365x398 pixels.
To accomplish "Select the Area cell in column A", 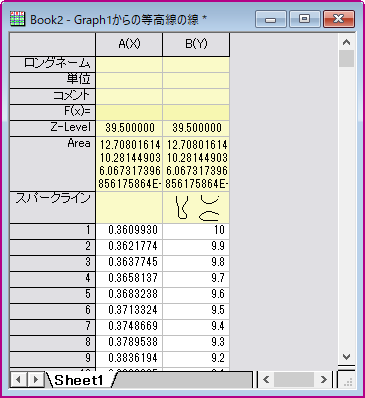I will (x=129, y=164).
